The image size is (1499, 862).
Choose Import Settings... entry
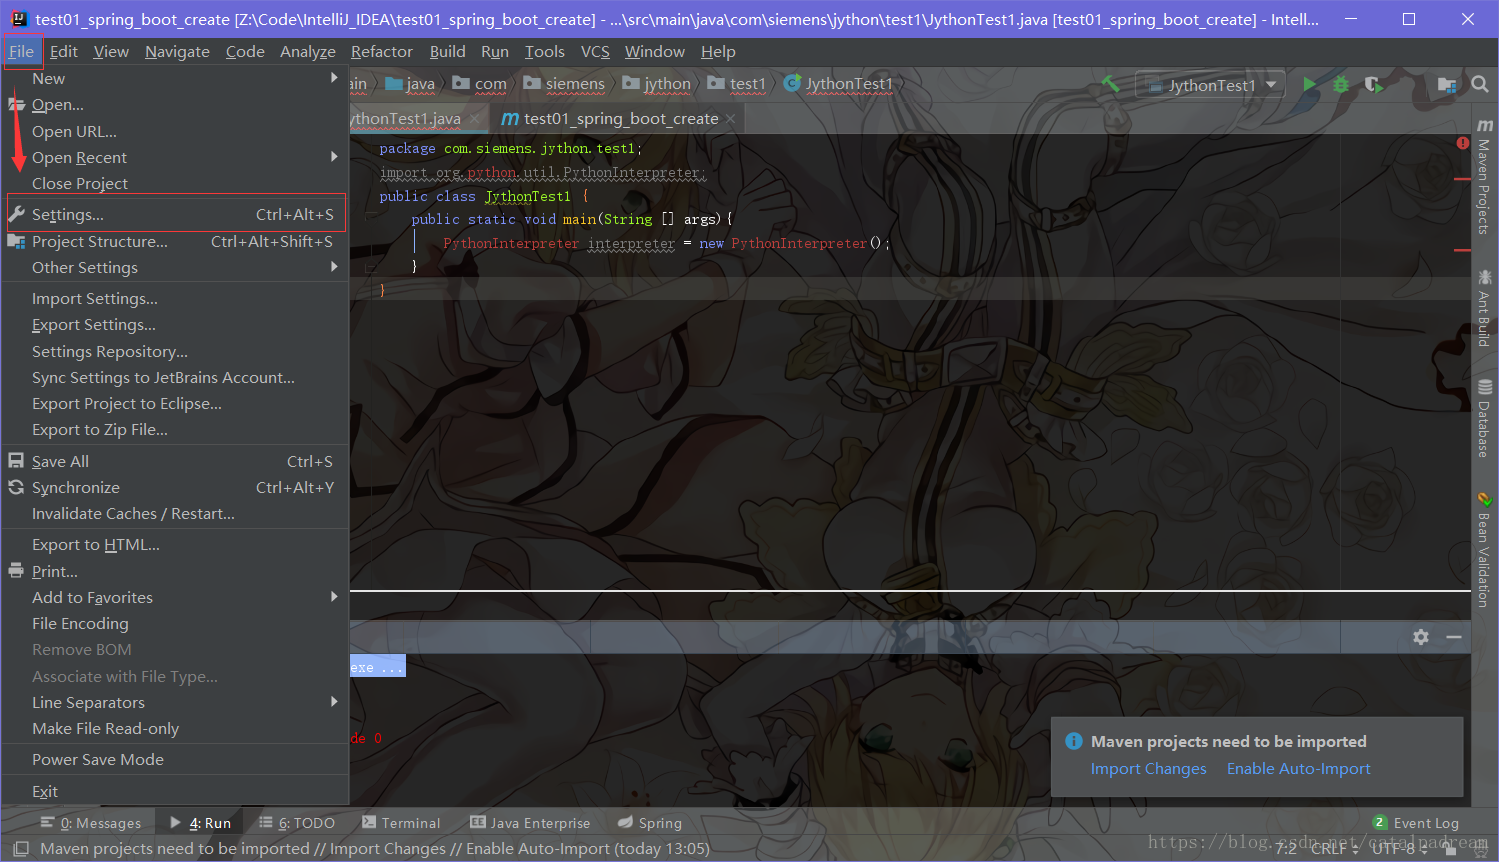pyautogui.click(x=175, y=298)
